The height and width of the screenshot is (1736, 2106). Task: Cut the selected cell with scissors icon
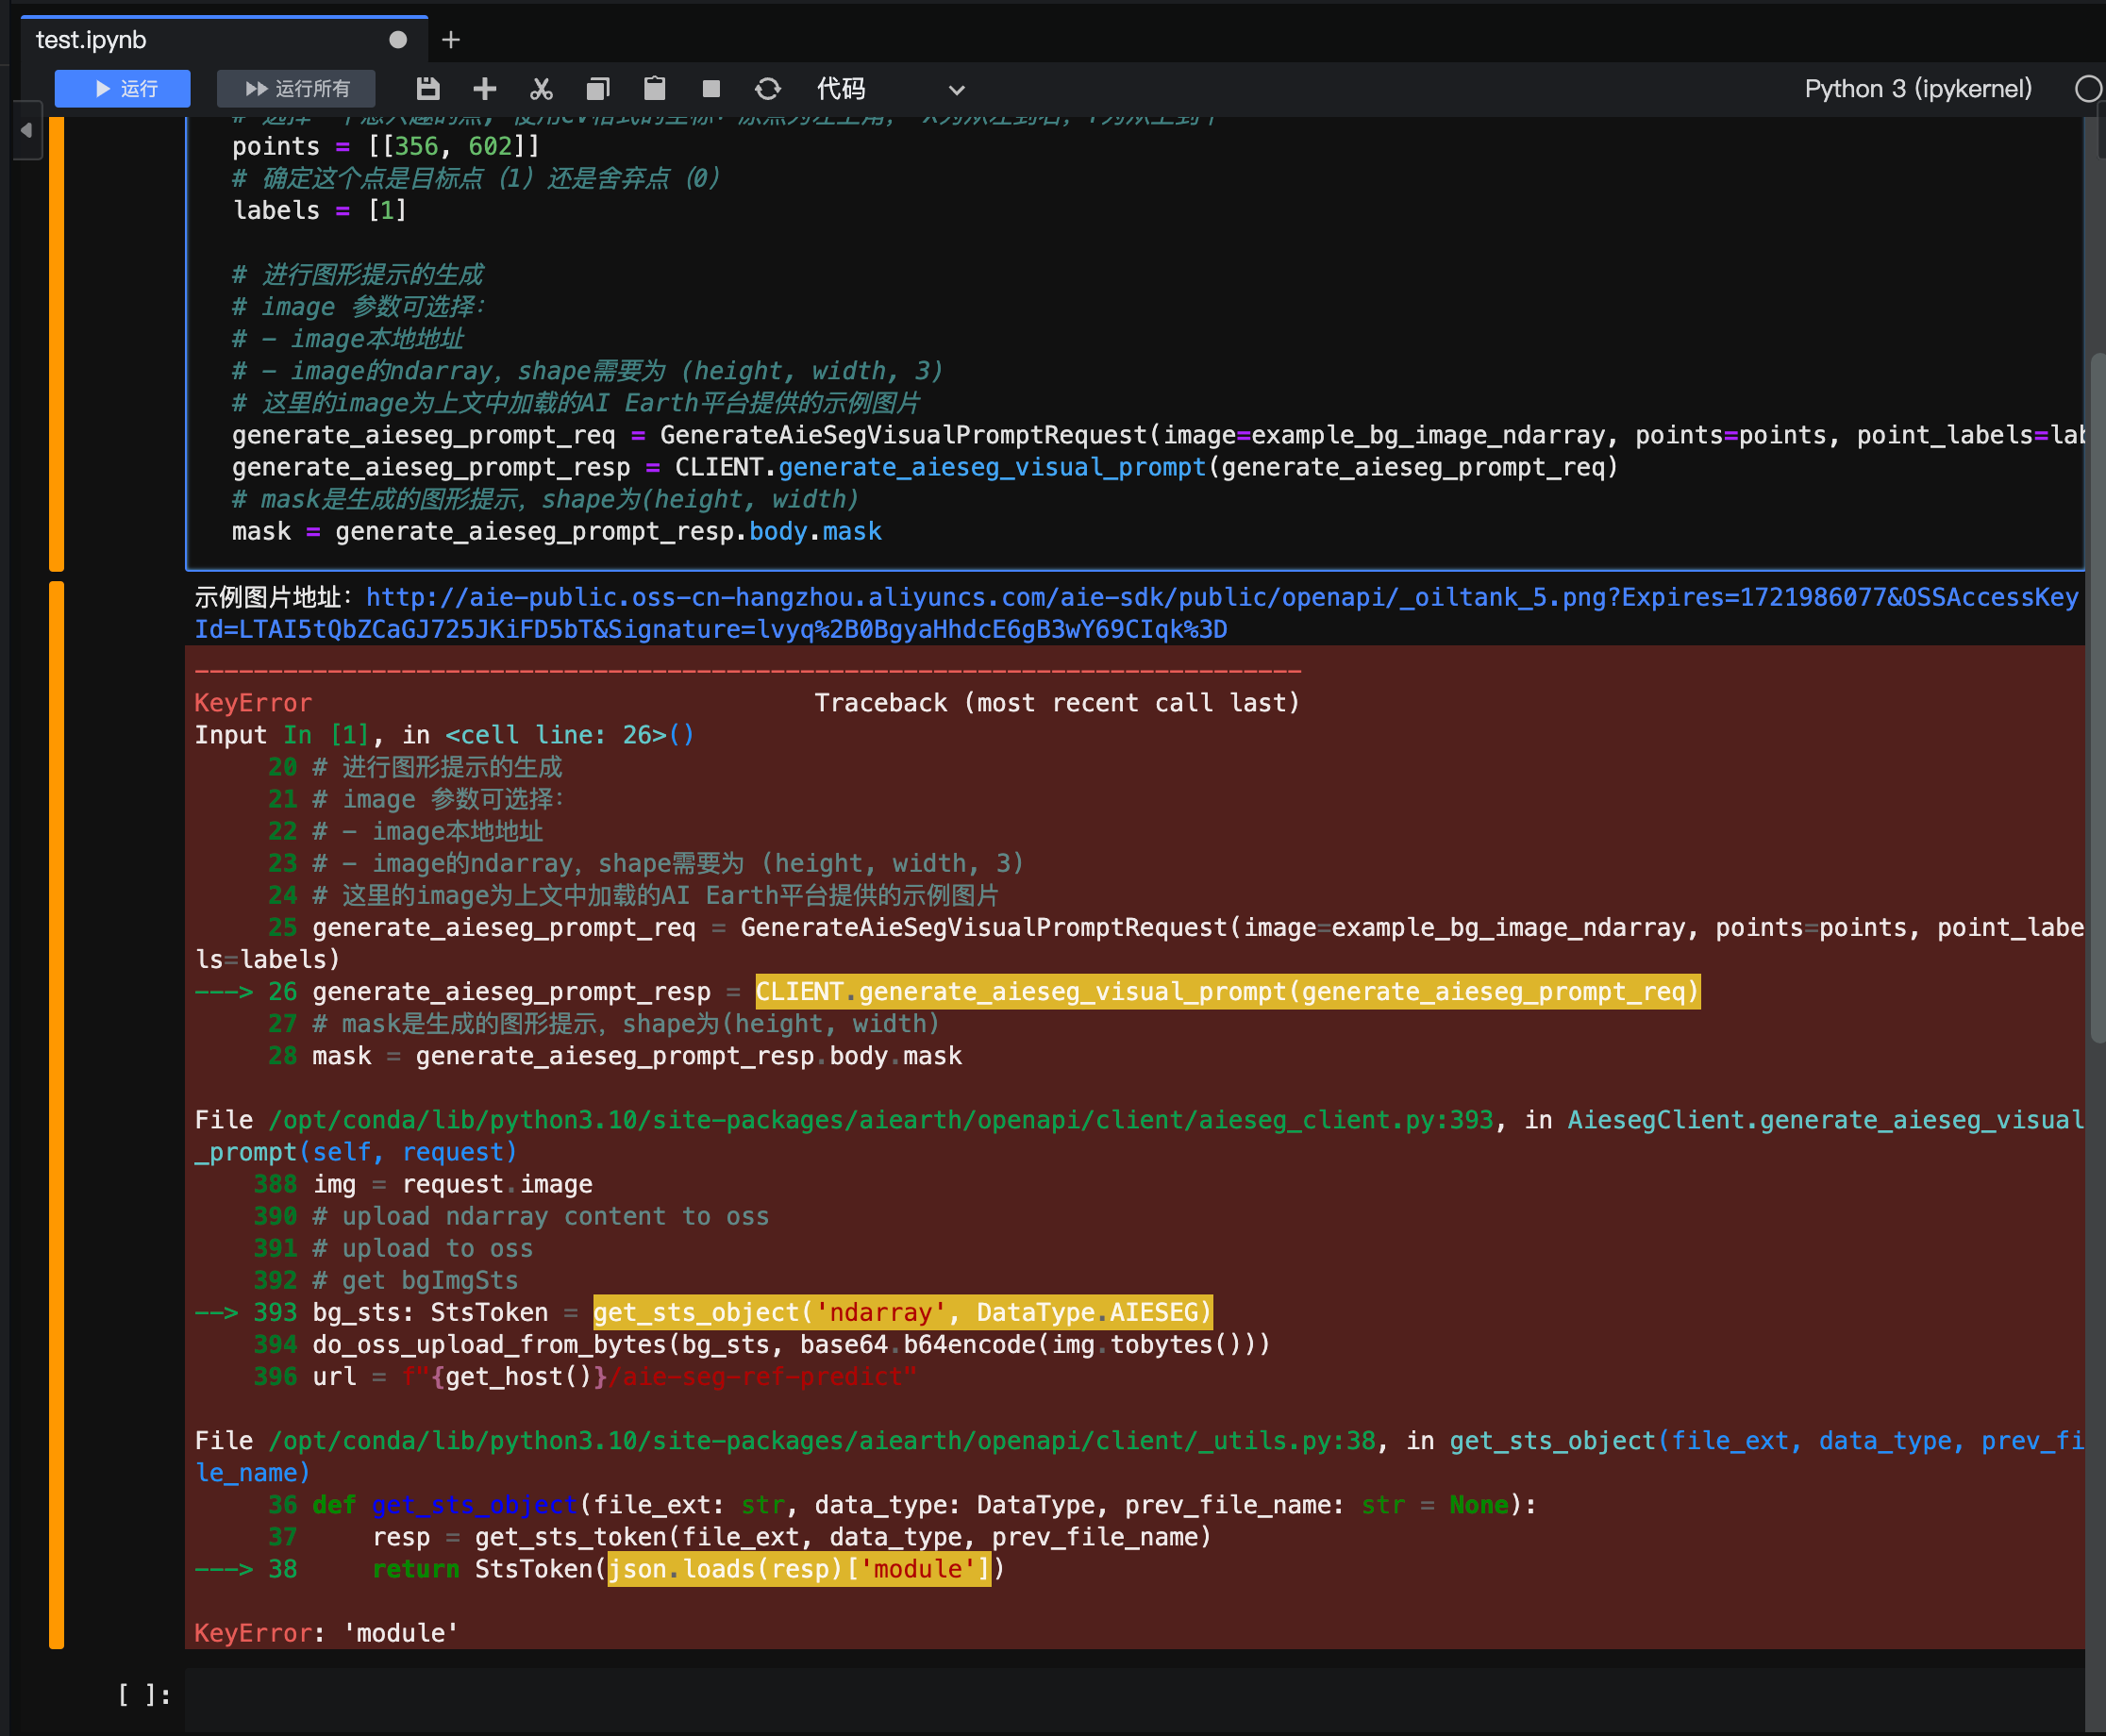click(x=541, y=89)
